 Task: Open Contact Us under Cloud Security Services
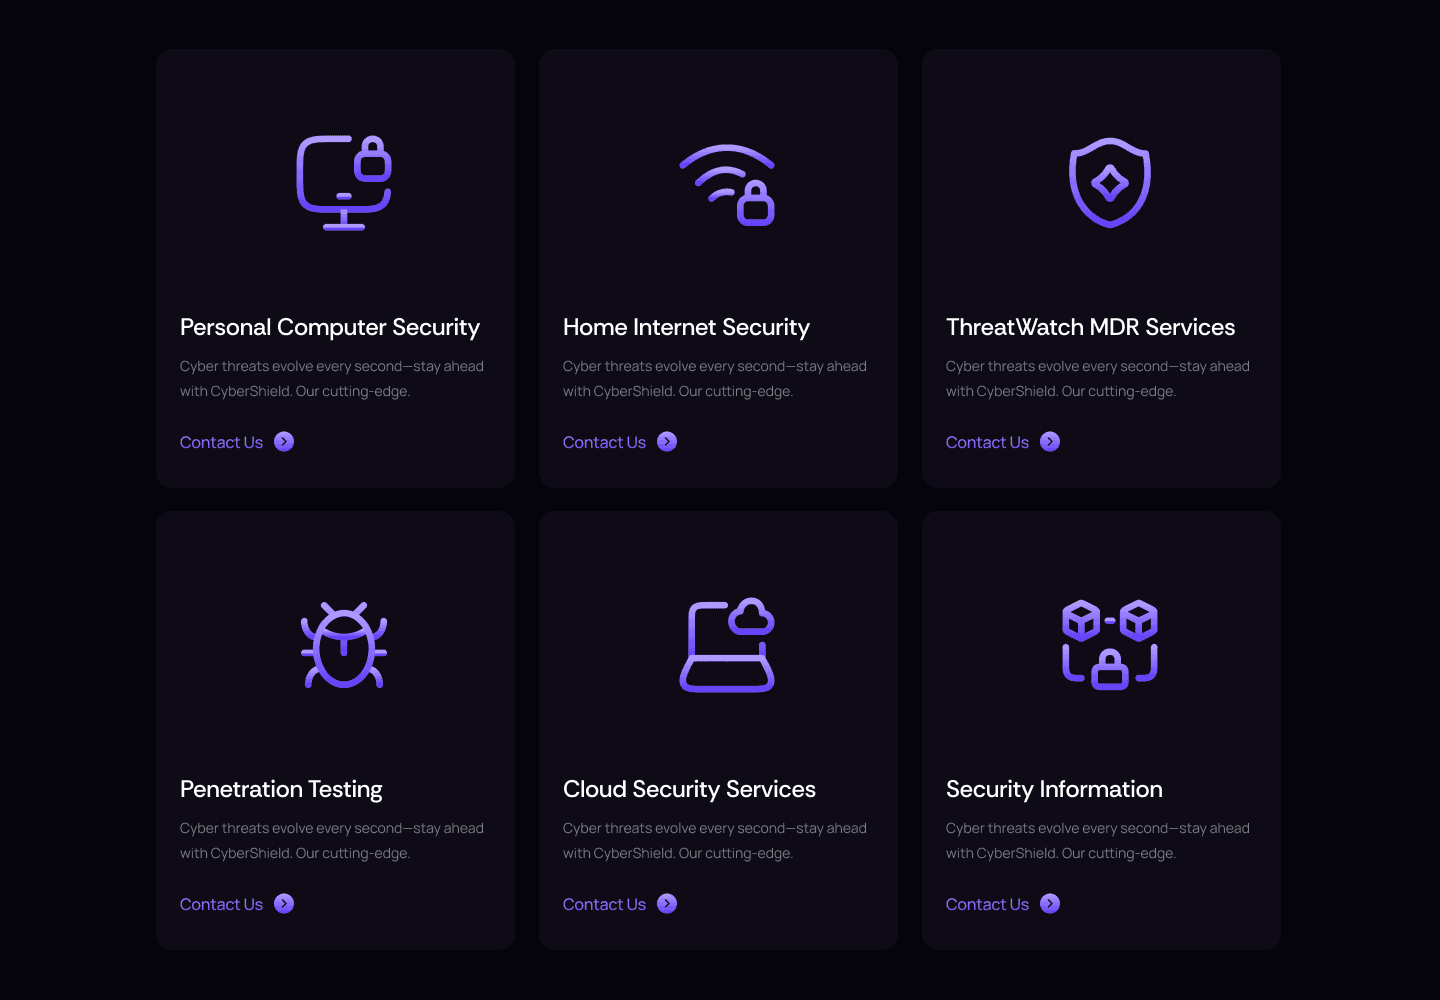point(604,904)
